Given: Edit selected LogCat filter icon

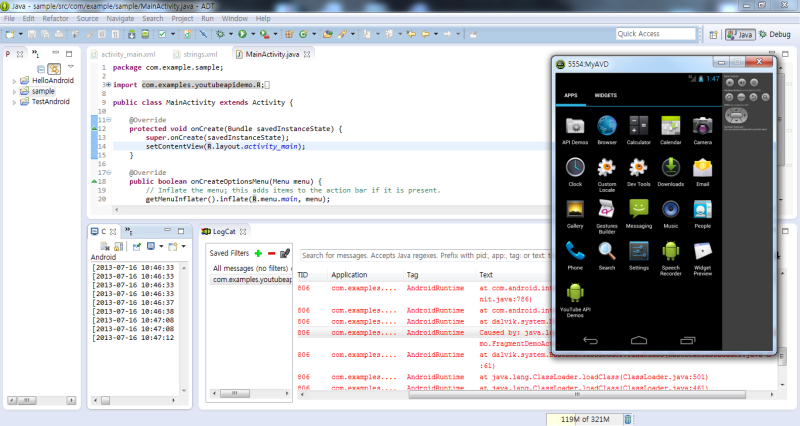Looking at the screenshot, I should pos(285,253).
